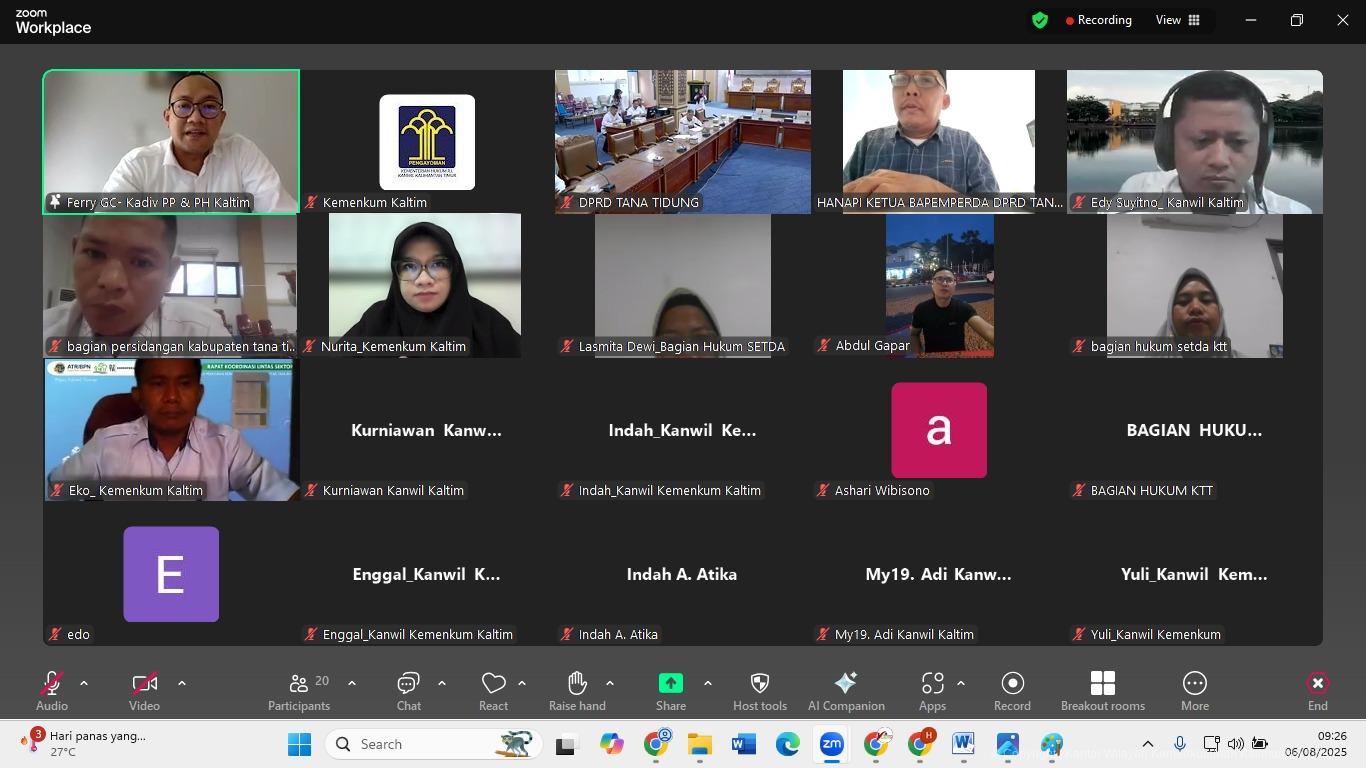Select HANAPI KETUA BAPEMPERDA video tile
Screen dimensions: 1366x768
click(x=939, y=141)
